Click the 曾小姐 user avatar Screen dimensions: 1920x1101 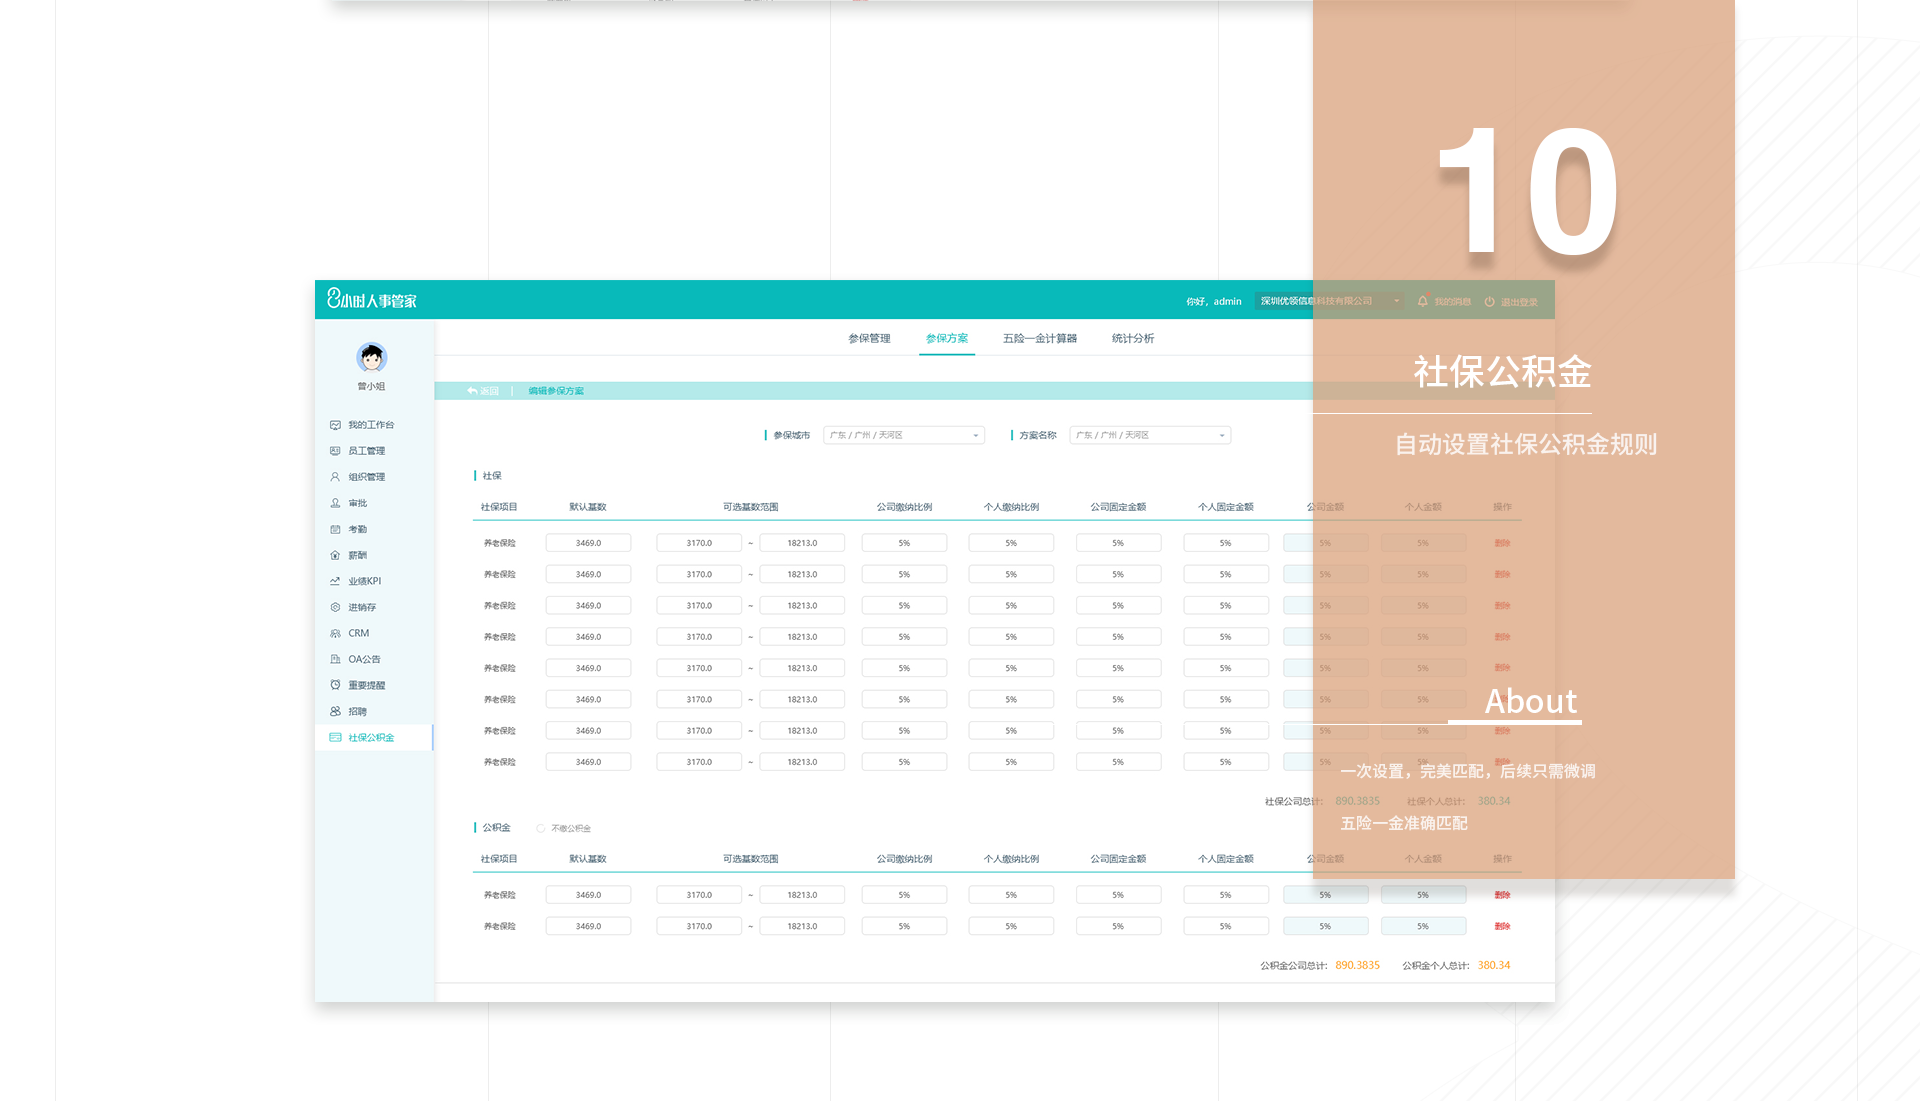coord(372,357)
